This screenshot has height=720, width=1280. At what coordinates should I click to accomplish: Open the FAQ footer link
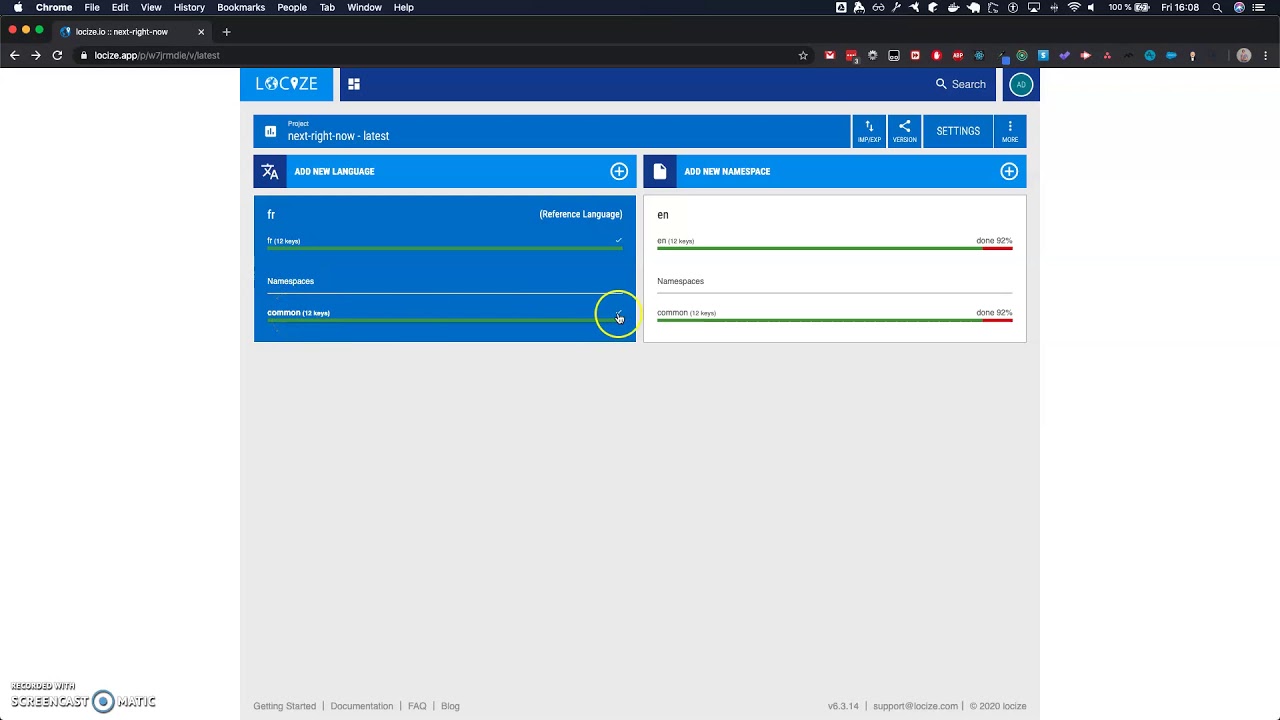tap(417, 706)
